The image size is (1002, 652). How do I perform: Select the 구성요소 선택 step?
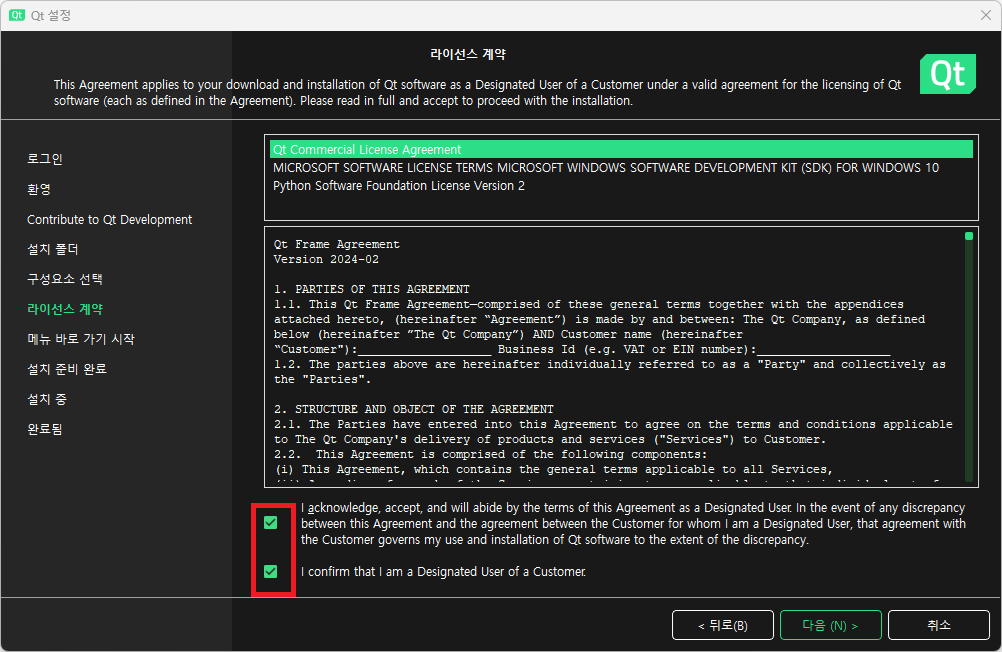point(65,279)
